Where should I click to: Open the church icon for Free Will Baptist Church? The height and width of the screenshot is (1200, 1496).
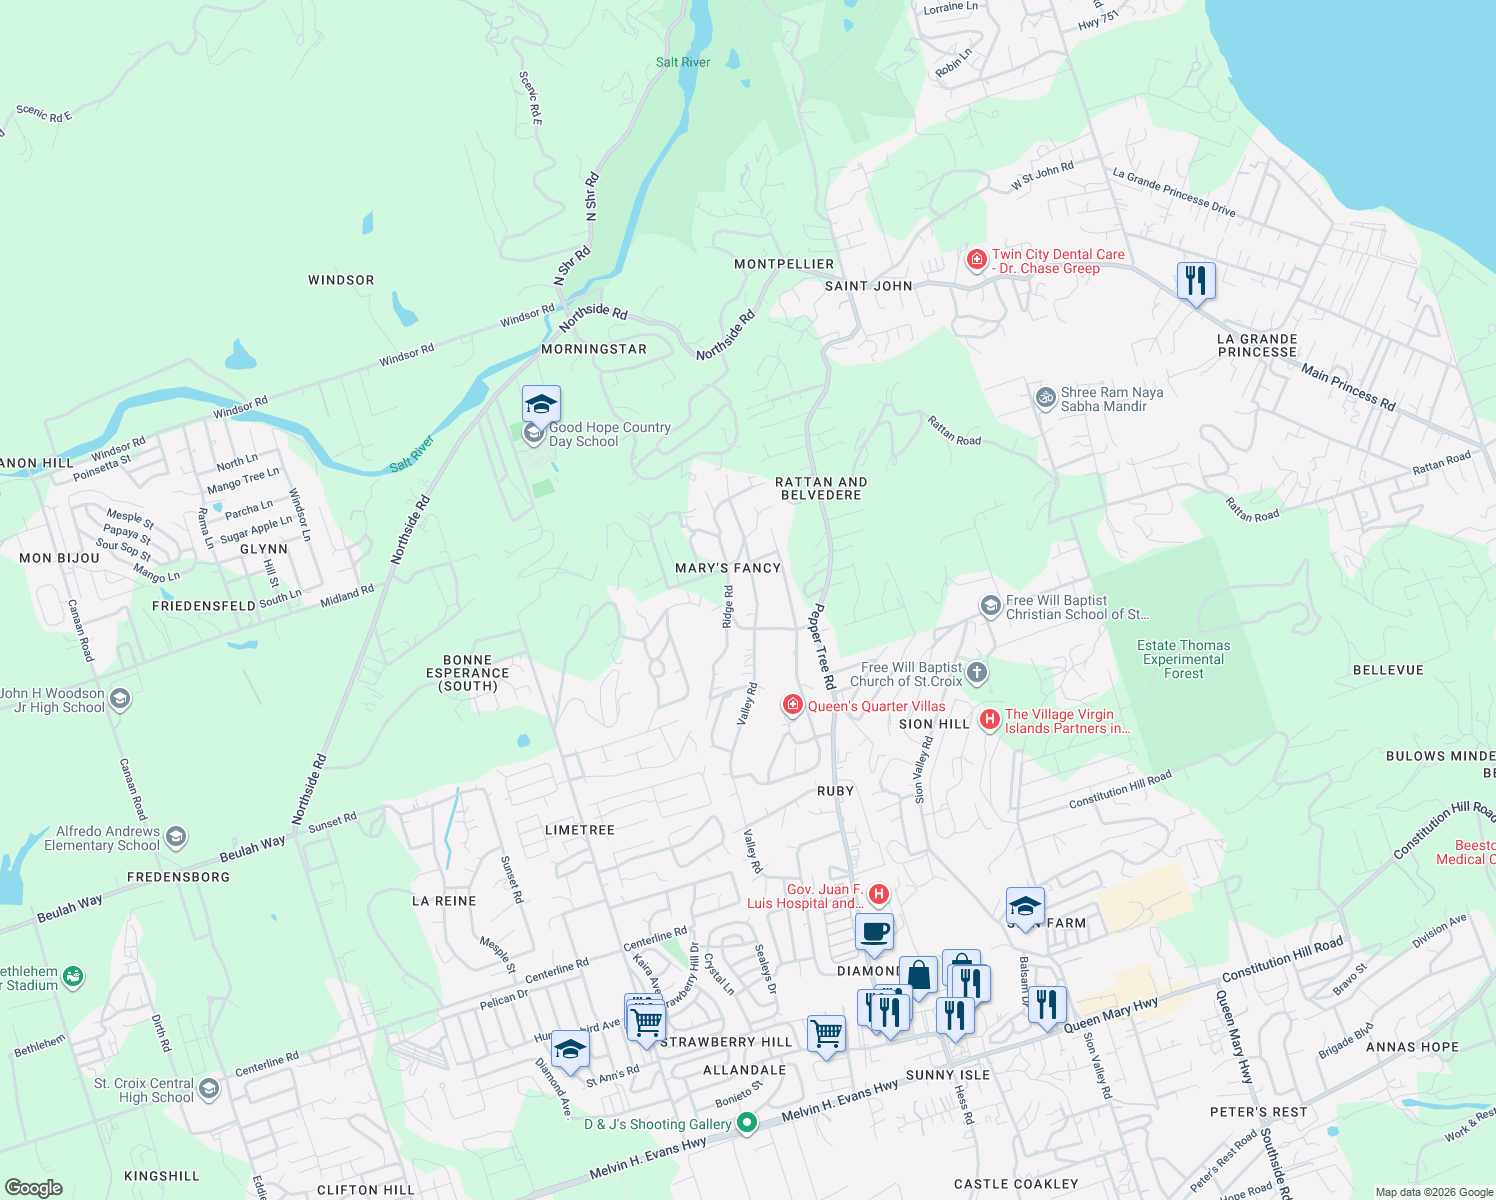(975, 672)
